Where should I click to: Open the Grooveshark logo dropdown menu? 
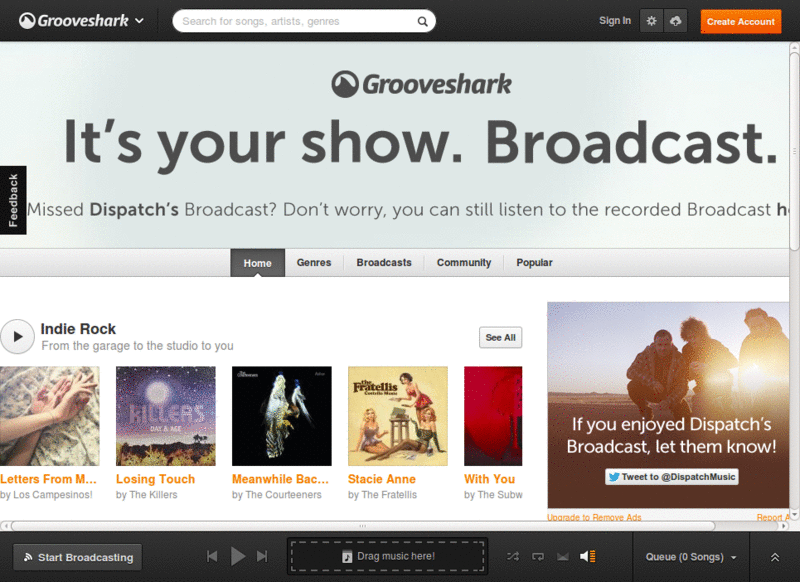click(82, 21)
